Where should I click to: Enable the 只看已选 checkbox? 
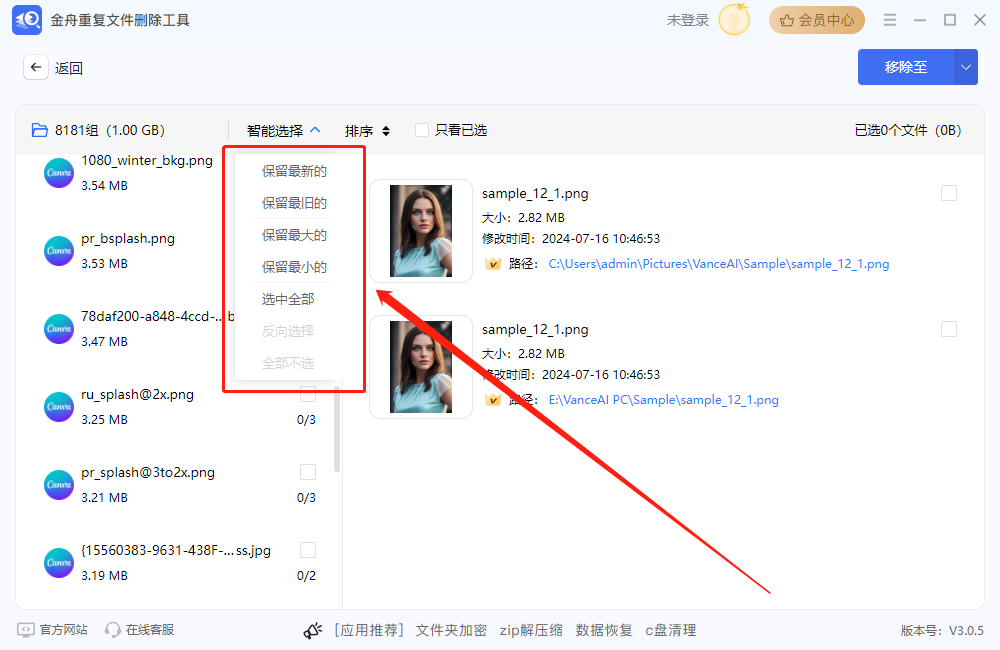(x=423, y=130)
